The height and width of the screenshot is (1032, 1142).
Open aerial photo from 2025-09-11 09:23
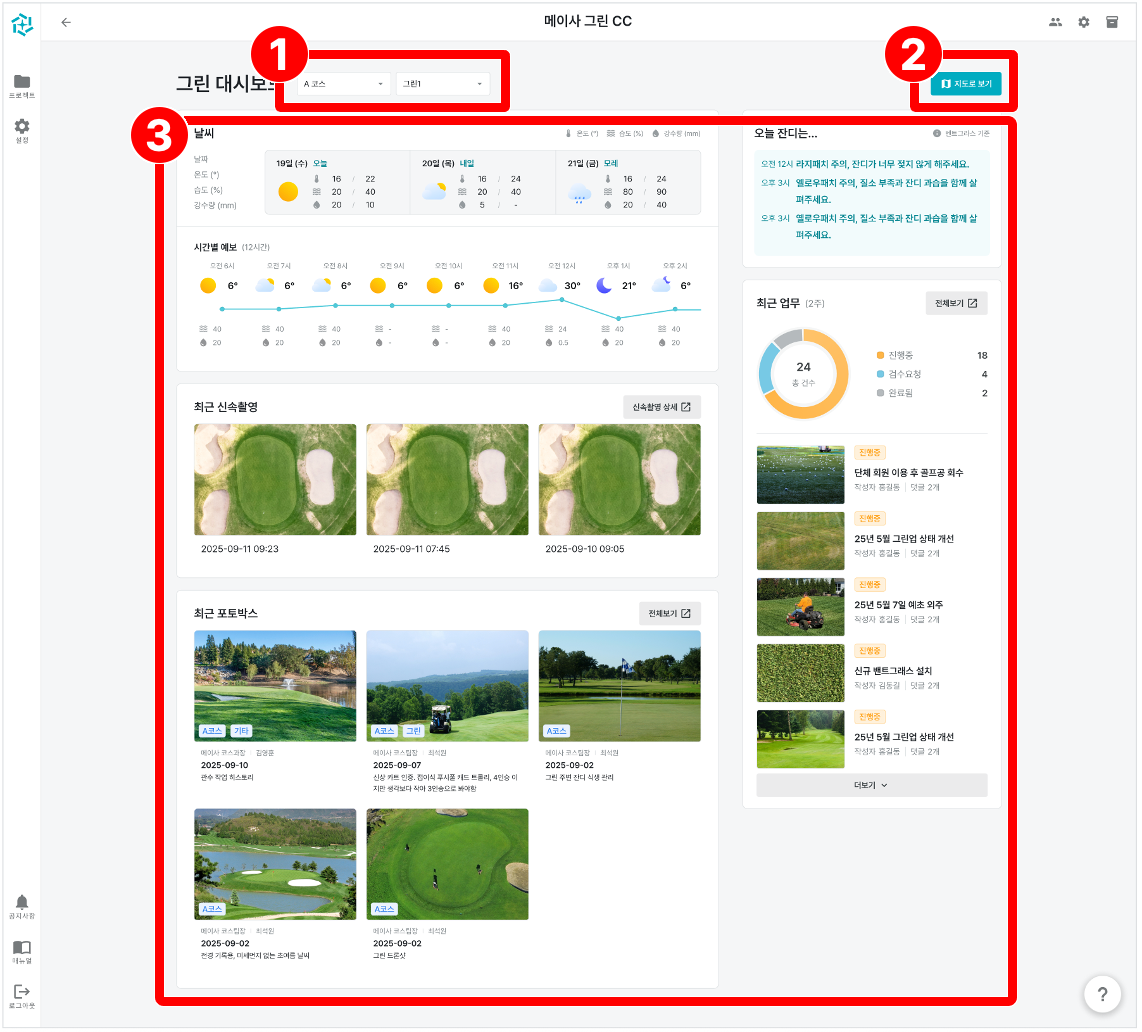tap(275, 479)
